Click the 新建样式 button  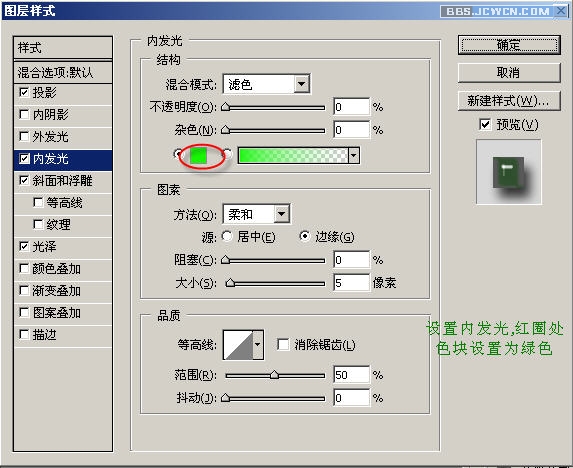coord(509,100)
